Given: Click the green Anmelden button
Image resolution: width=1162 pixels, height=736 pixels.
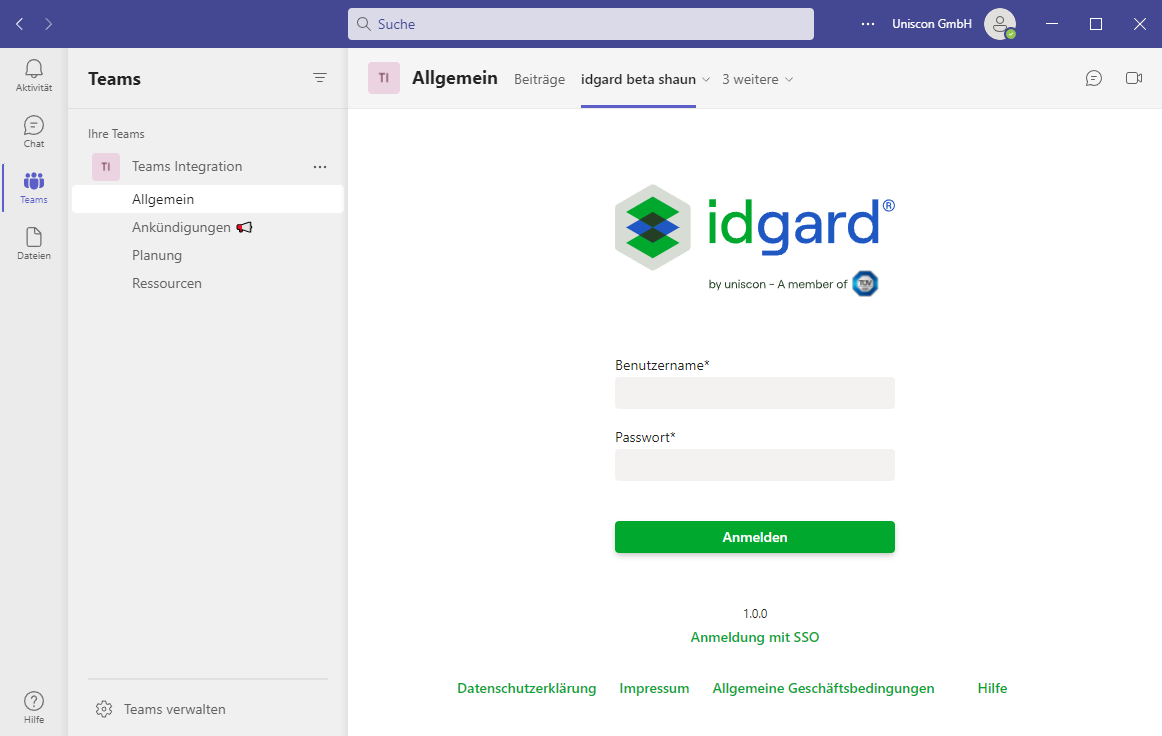Looking at the screenshot, I should [x=754, y=537].
